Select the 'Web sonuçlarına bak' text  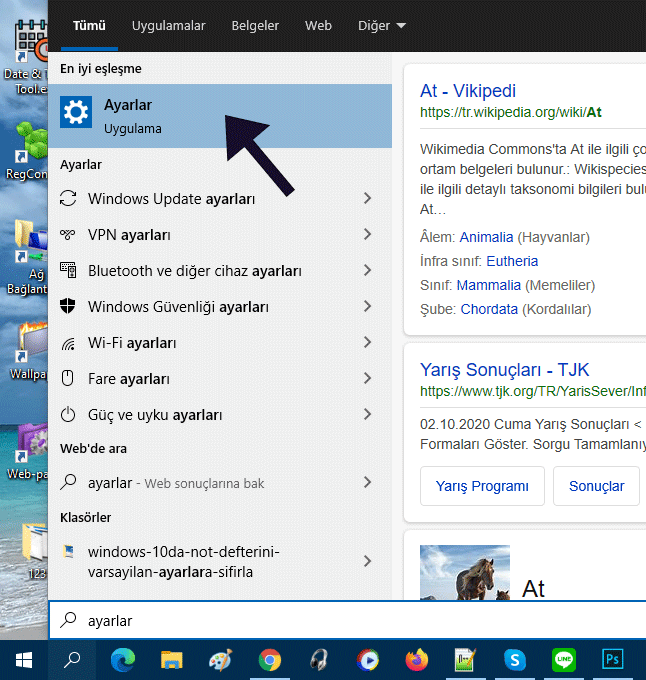(204, 483)
